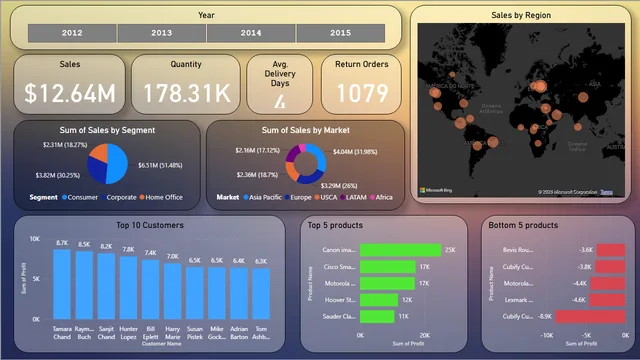Click the Bottom 5 products title

(523, 225)
